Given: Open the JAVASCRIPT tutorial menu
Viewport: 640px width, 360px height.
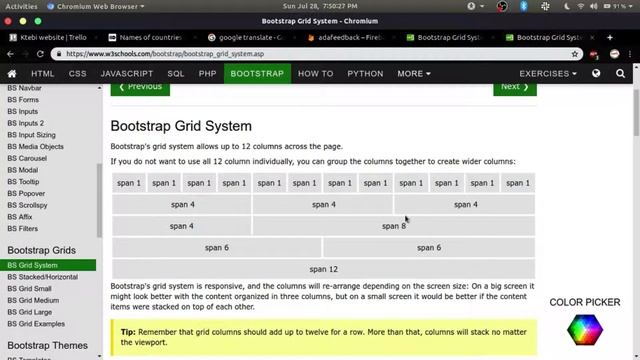Looking at the screenshot, I should pos(127,73).
